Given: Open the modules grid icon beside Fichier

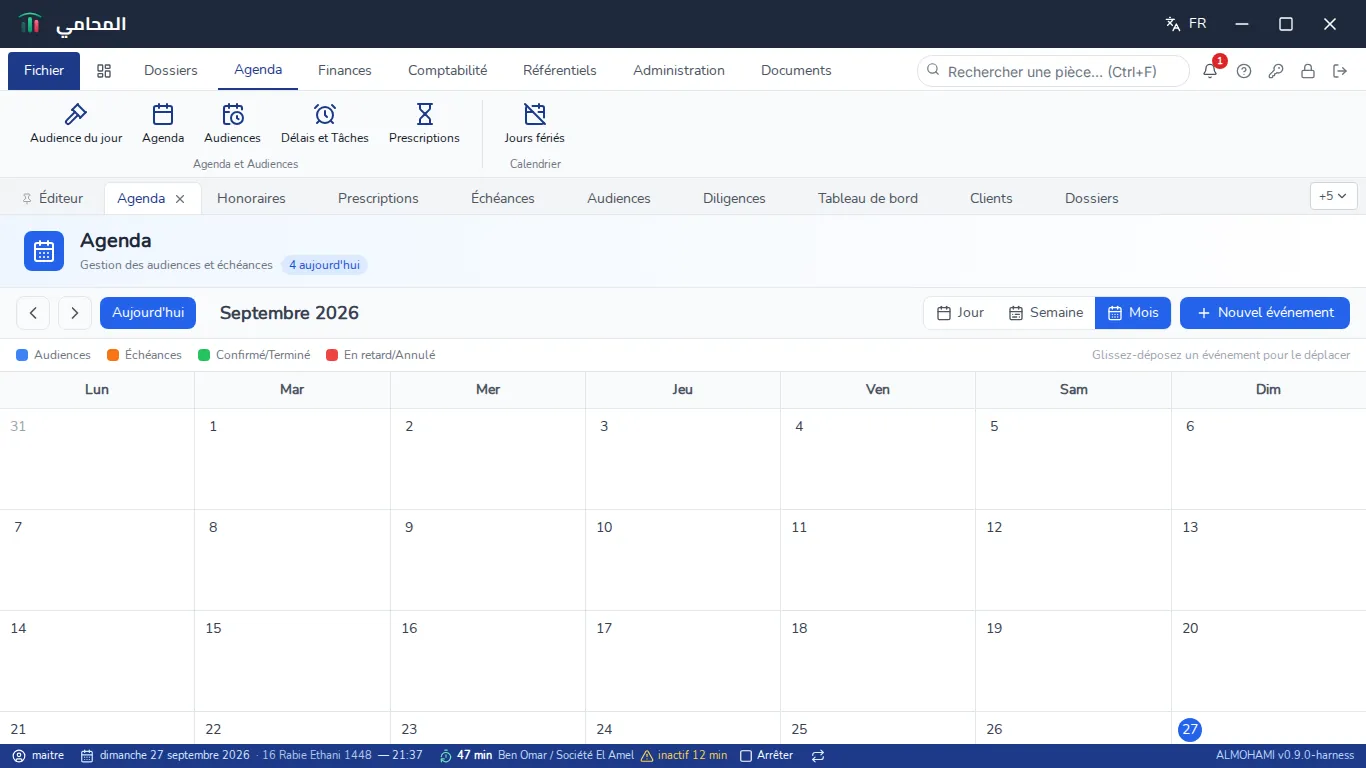Looking at the screenshot, I should click(104, 71).
